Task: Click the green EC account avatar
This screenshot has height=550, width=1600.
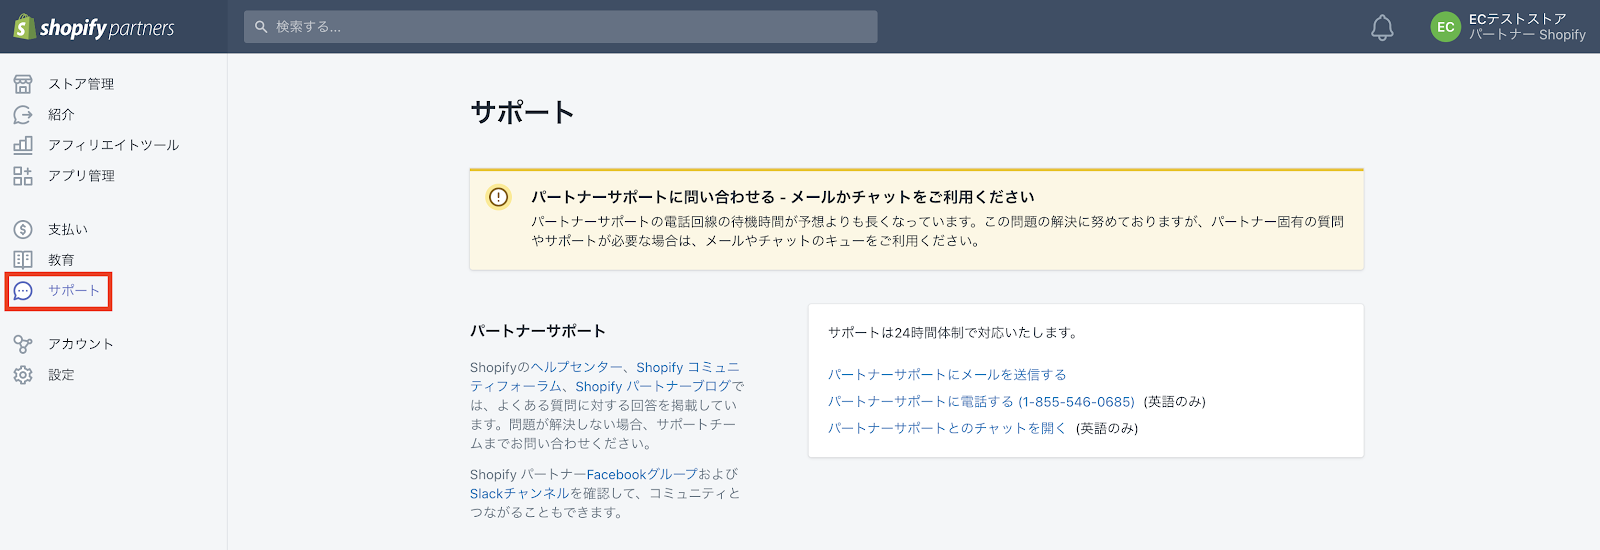Action: [1445, 27]
